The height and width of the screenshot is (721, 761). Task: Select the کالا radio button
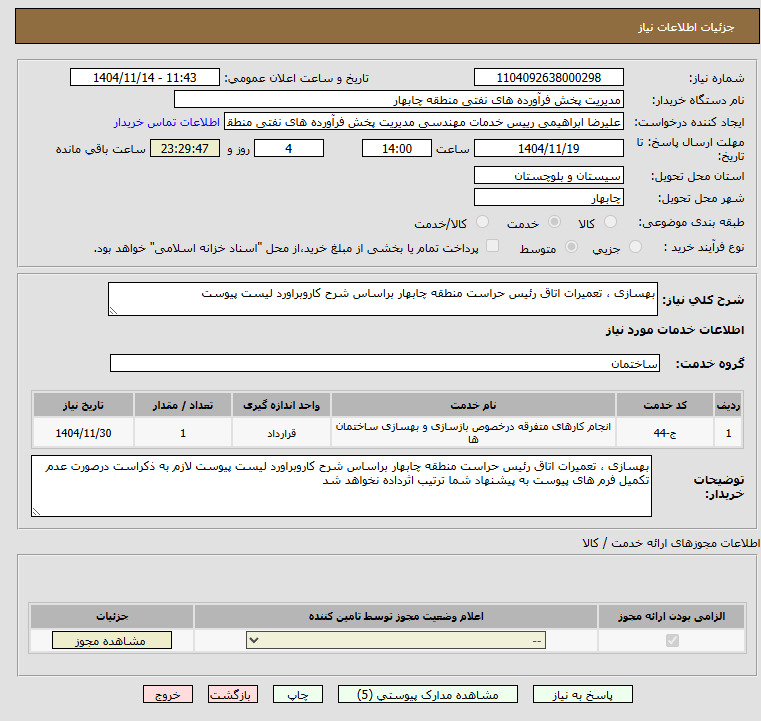coord(610,222)
